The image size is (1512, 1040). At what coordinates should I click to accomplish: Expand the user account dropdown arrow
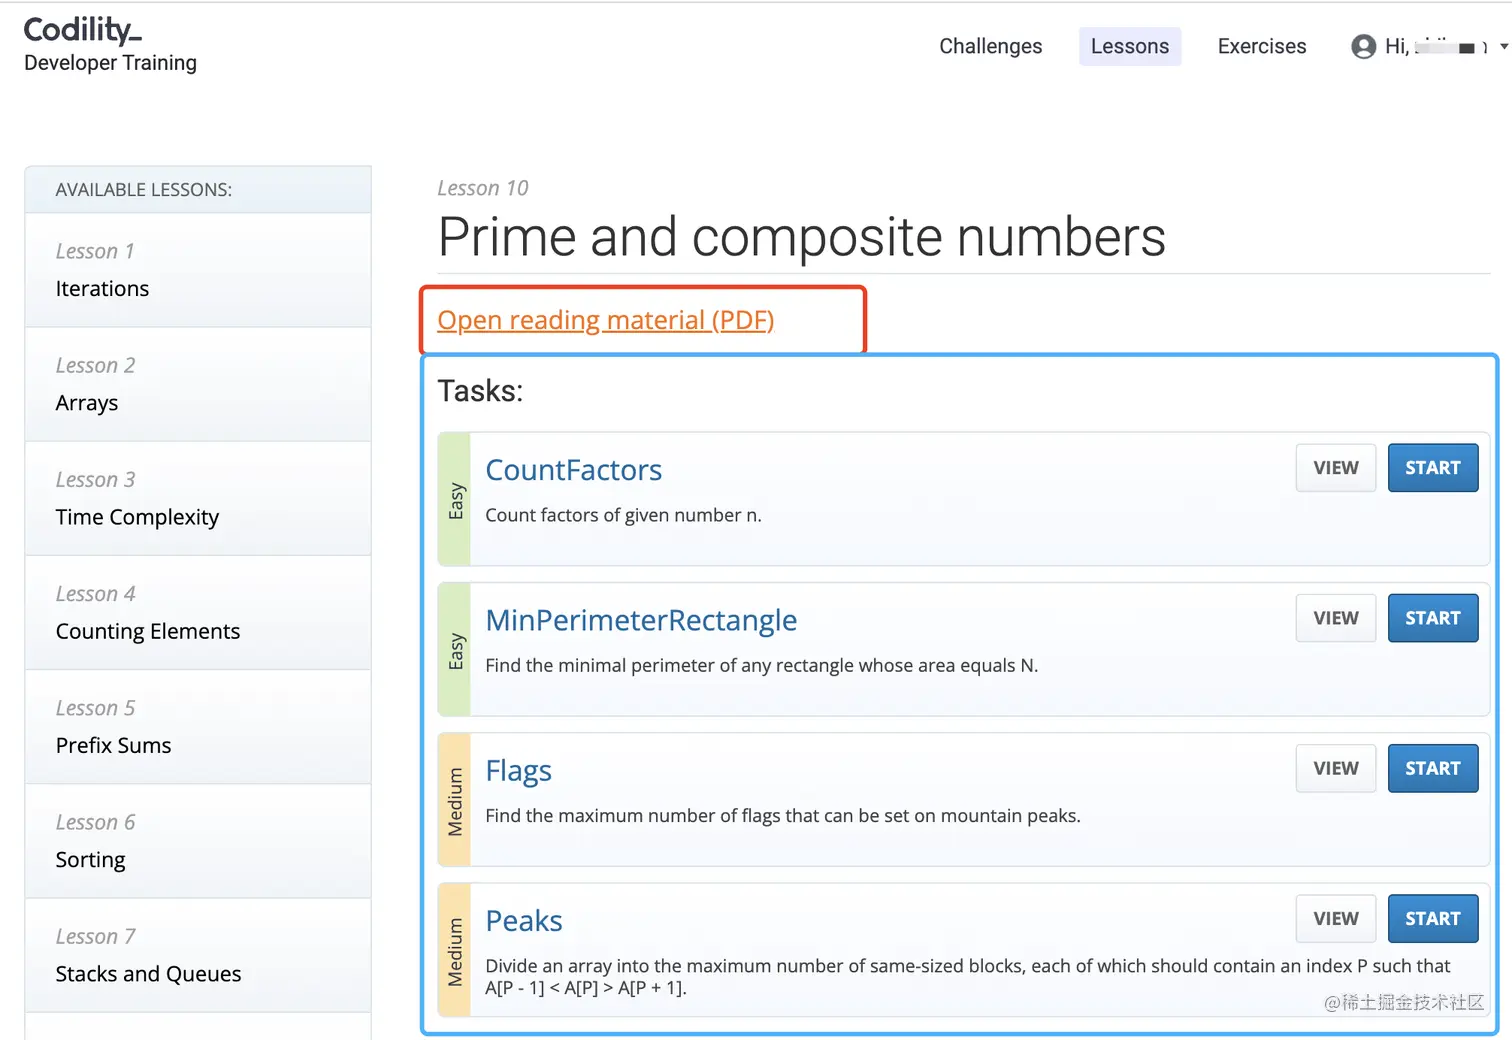[x=1503, y=46]
